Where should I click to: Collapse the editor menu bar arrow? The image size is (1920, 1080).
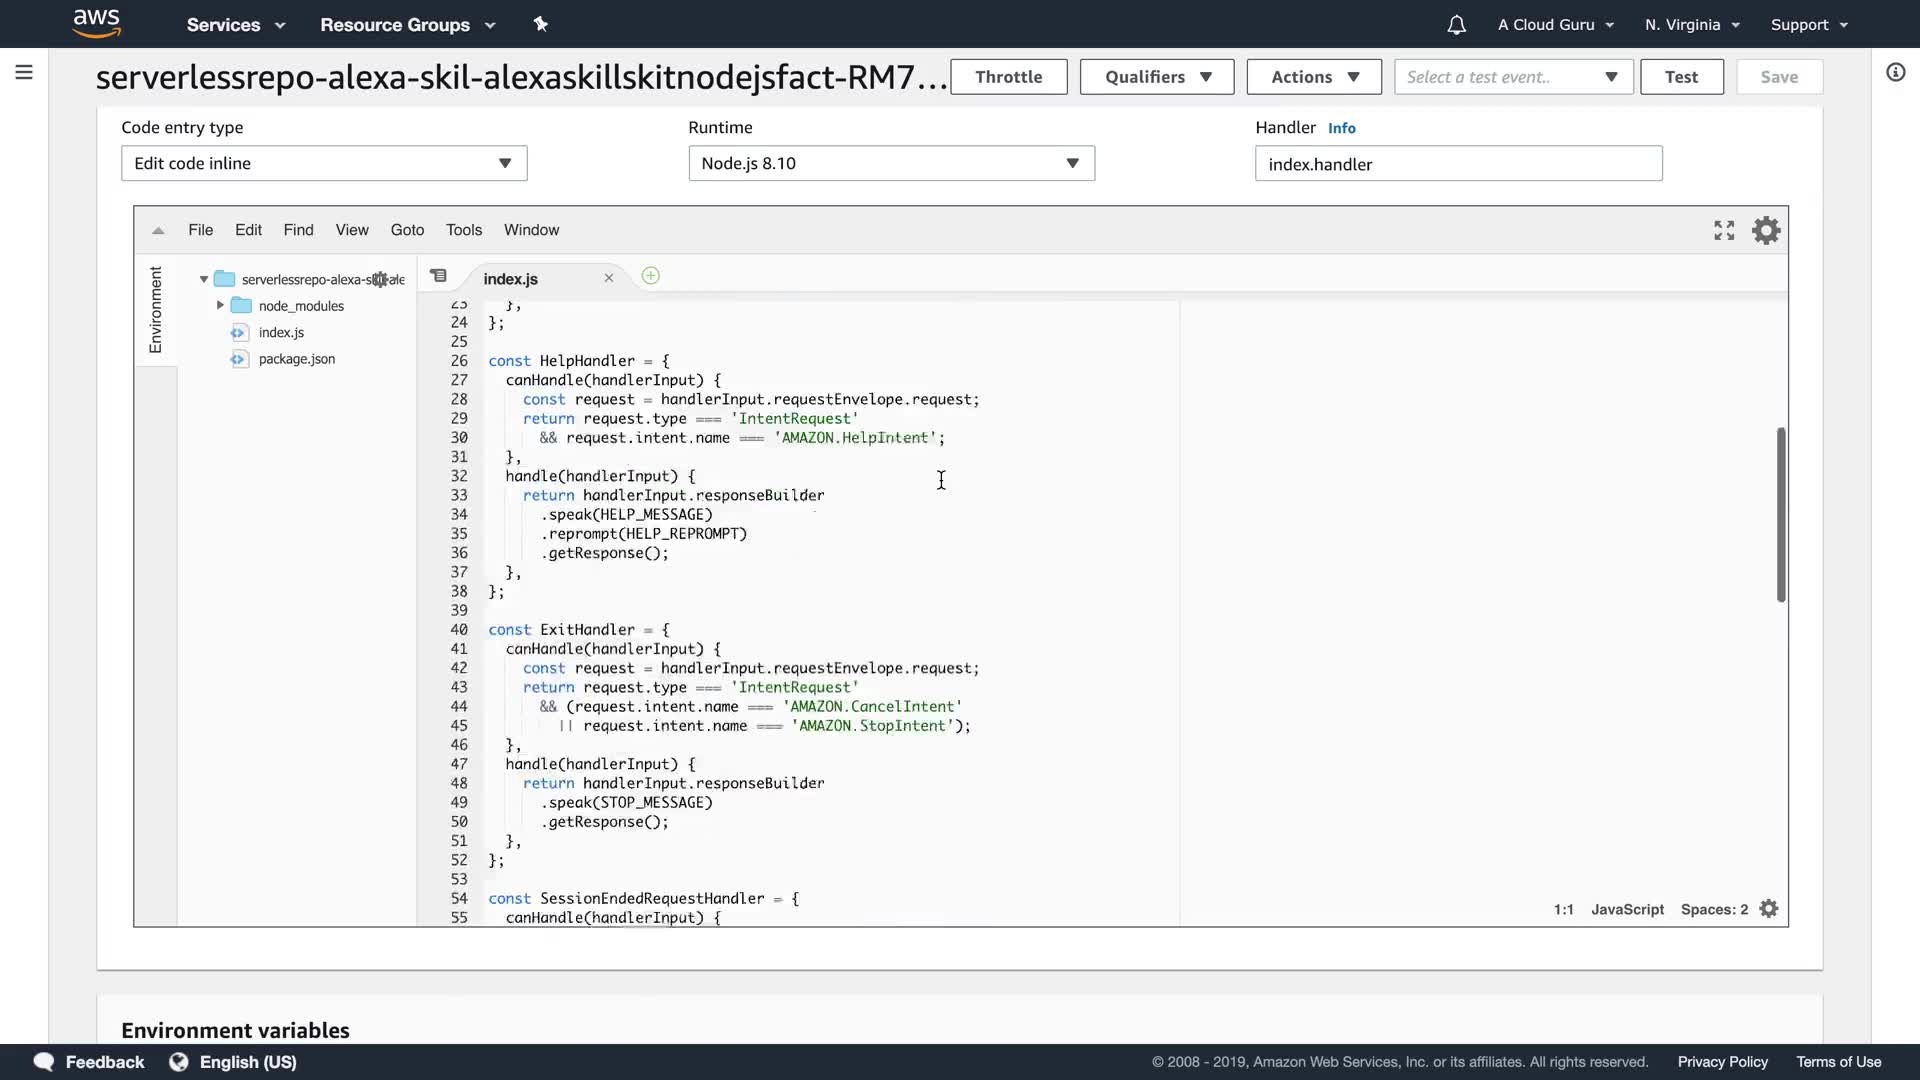tap(158, 231)
